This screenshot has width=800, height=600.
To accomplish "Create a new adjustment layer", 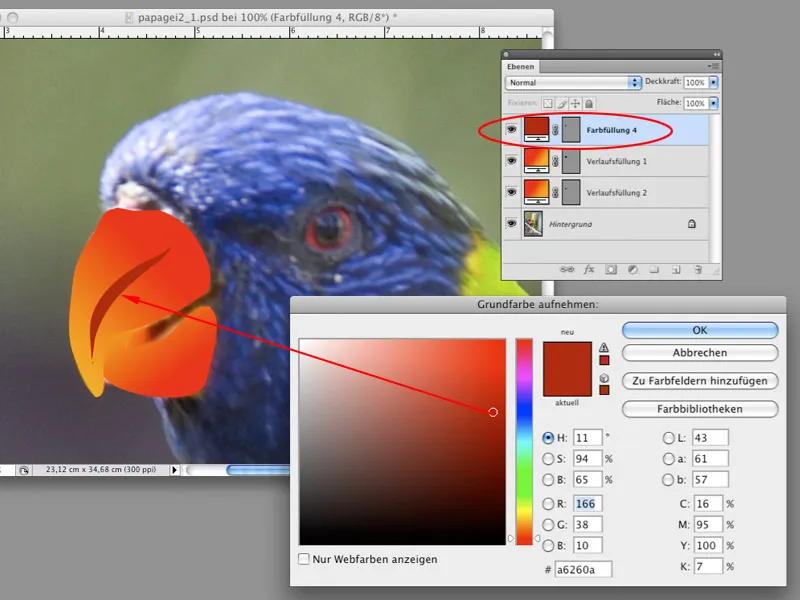I will tap(632, 269).
